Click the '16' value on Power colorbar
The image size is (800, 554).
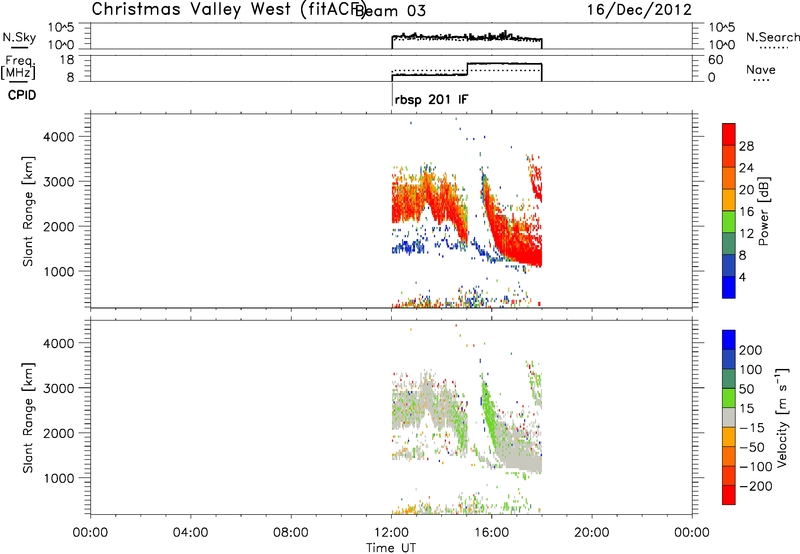746,212
